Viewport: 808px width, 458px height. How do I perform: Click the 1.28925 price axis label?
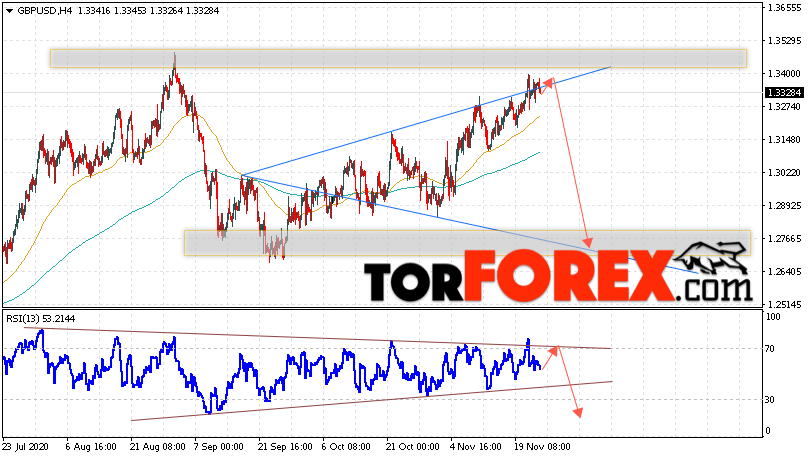tap(784, 206)
